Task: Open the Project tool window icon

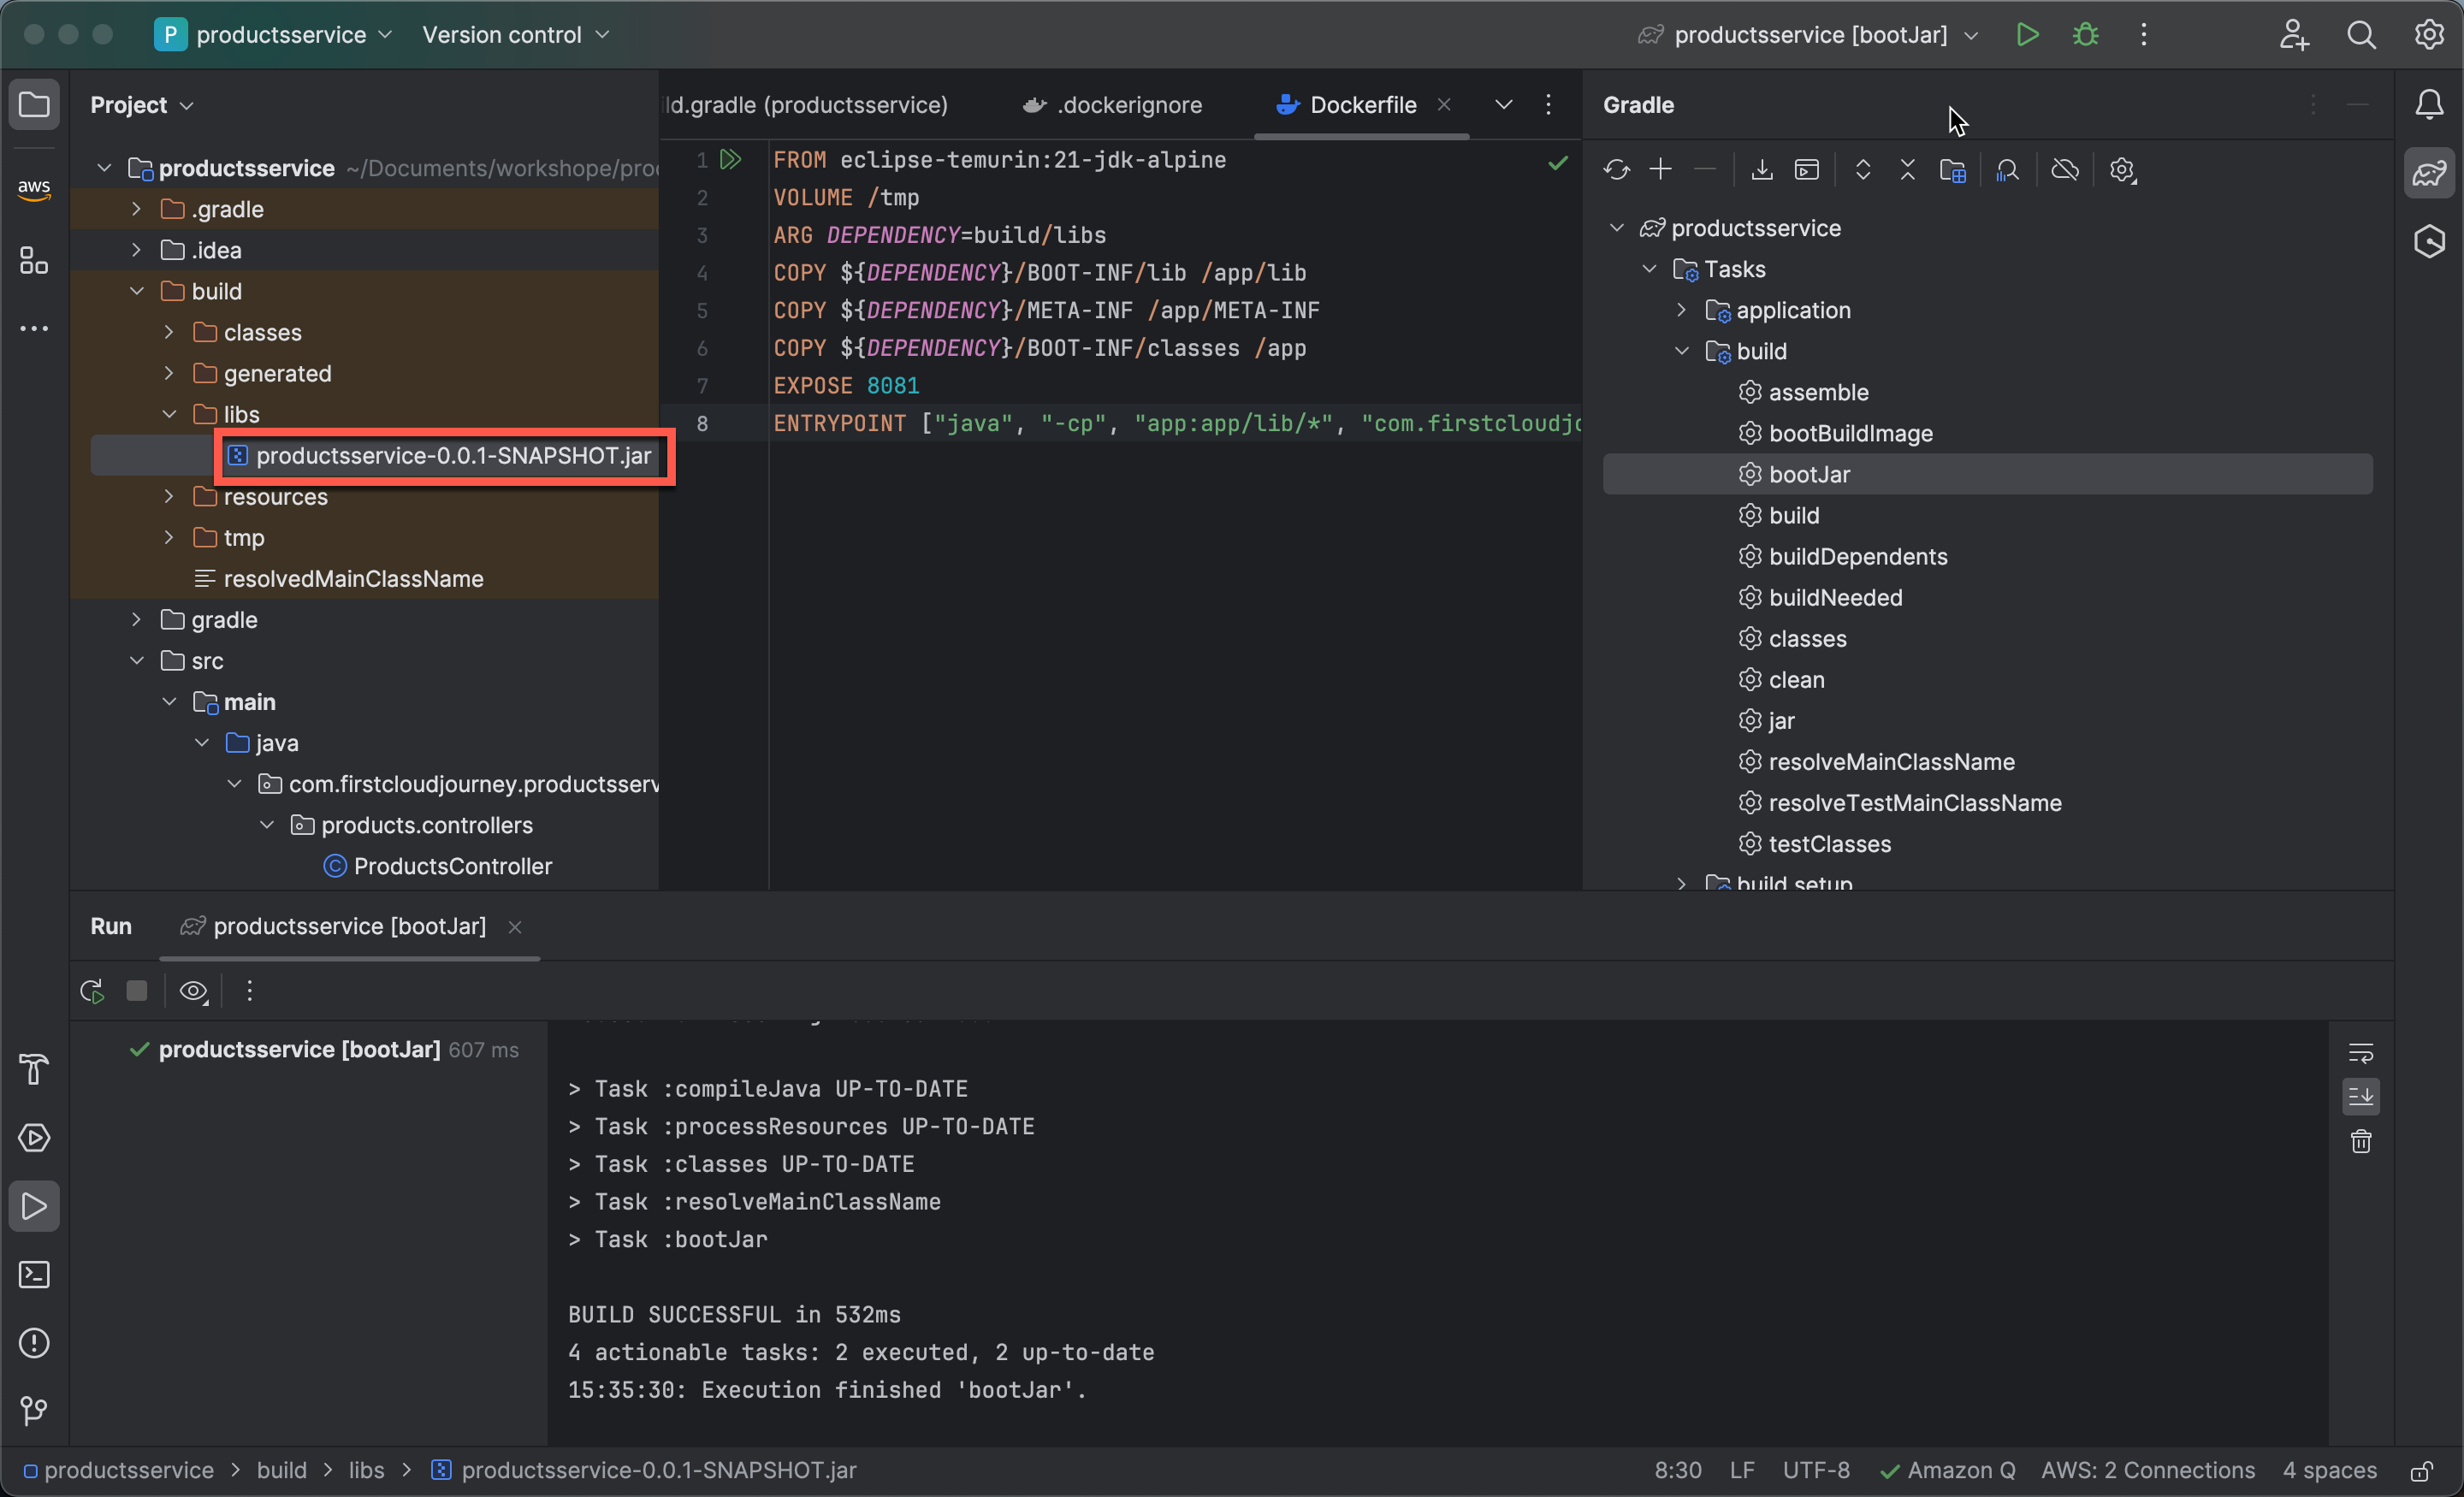Action: pos(34,104)
